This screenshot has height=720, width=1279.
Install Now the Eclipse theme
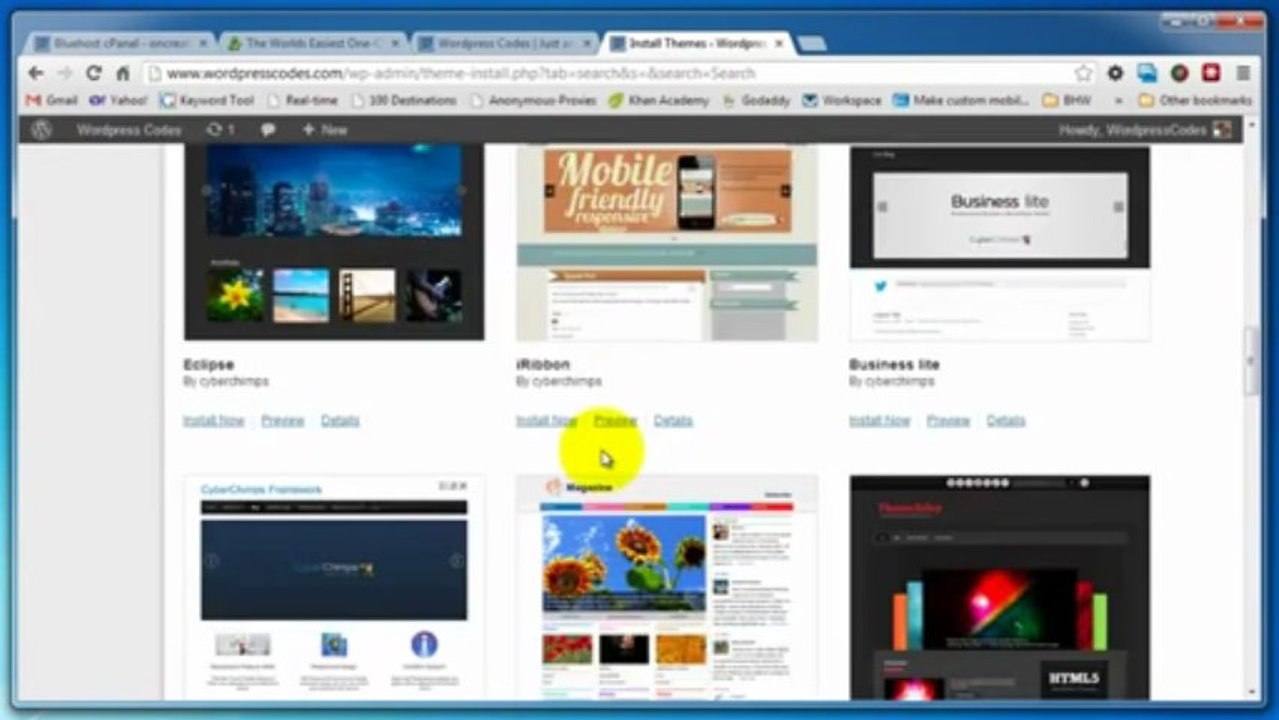[x=214, y=421]
